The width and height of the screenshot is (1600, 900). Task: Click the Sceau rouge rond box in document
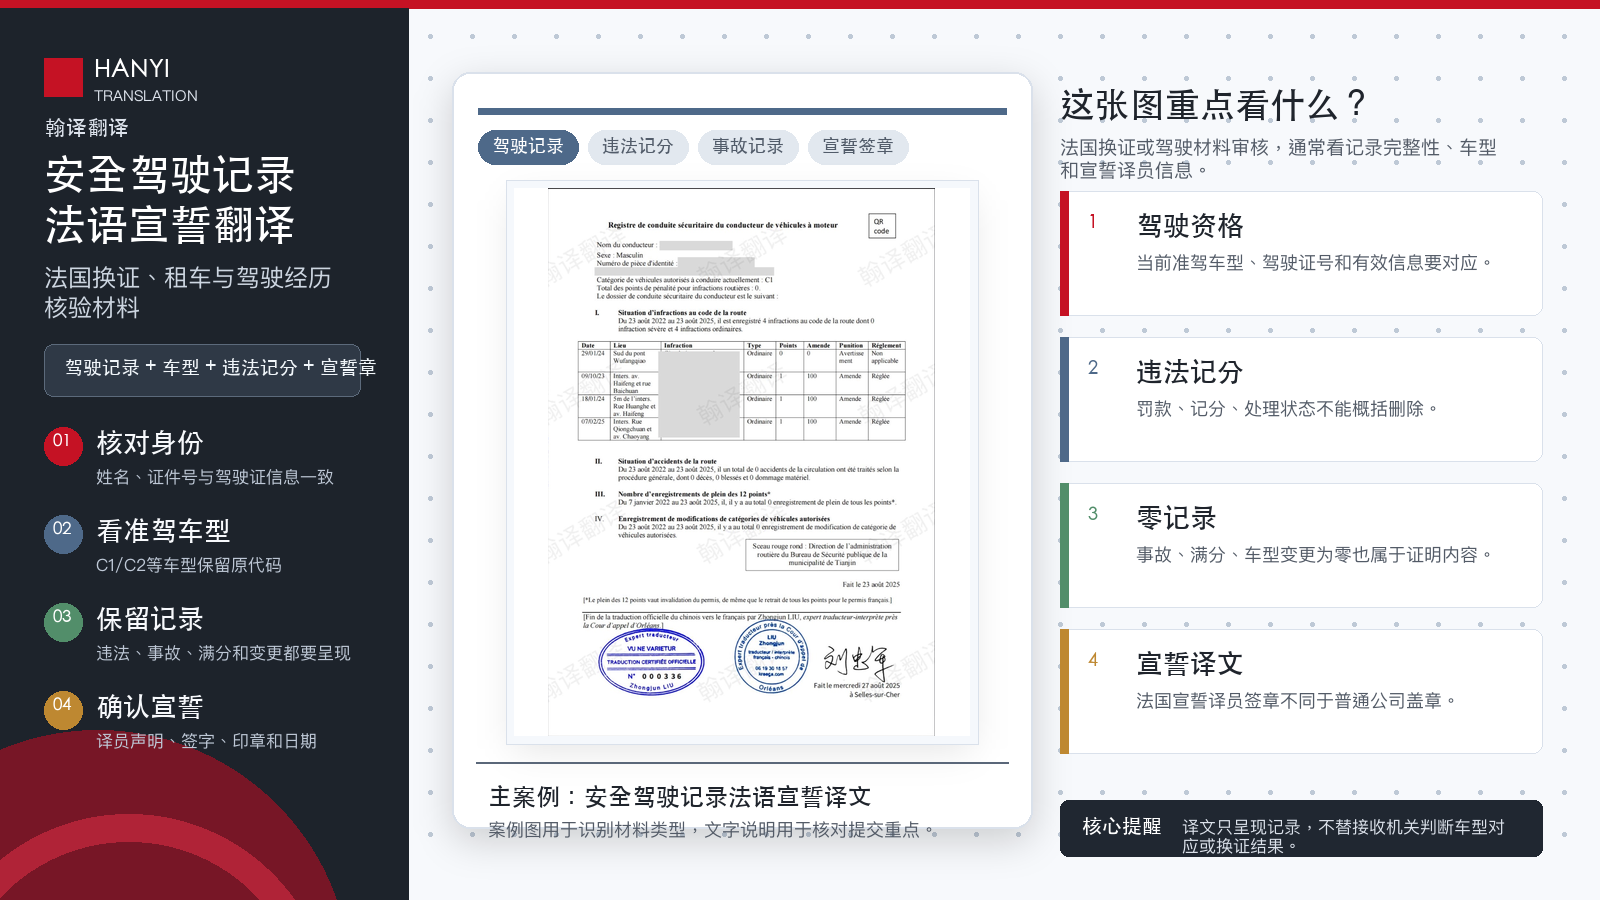point(822,555)
